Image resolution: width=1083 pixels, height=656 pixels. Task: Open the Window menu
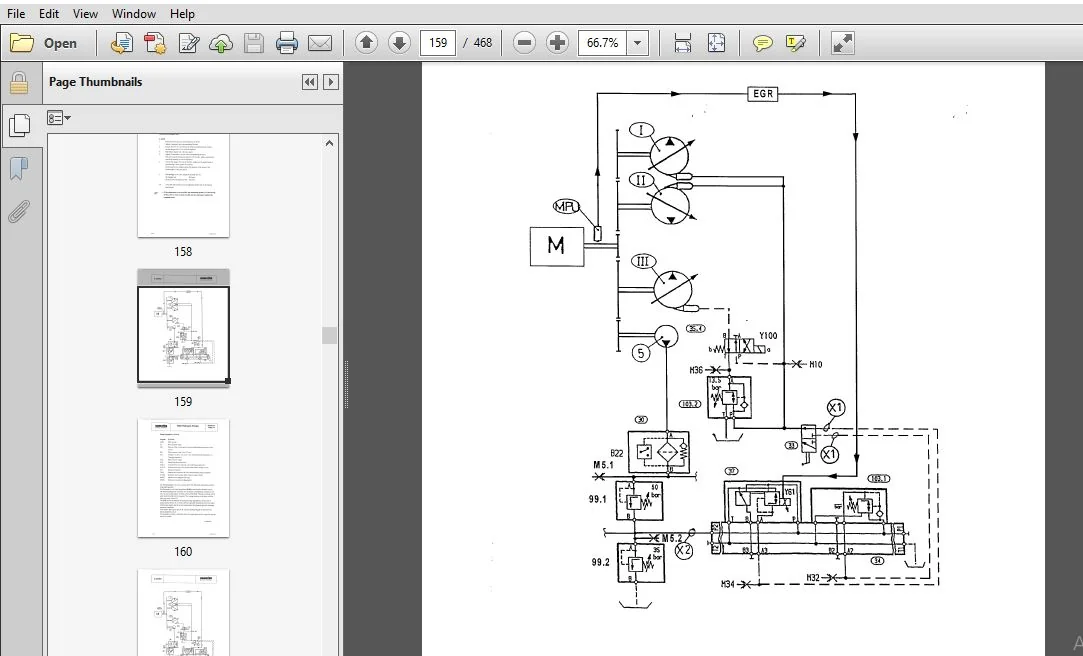tap(133, 13)
